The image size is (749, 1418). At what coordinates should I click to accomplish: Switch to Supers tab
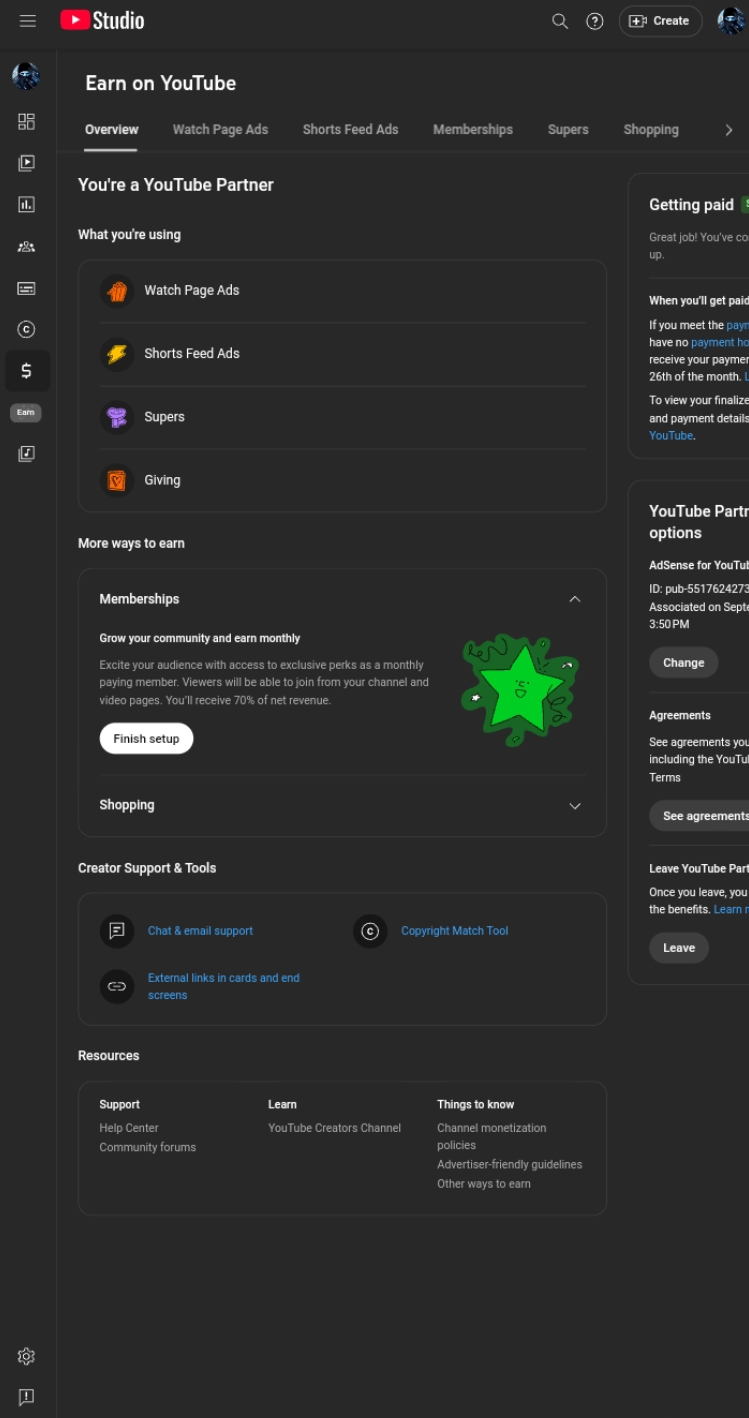pyautogui.click(x=568, y=130)
